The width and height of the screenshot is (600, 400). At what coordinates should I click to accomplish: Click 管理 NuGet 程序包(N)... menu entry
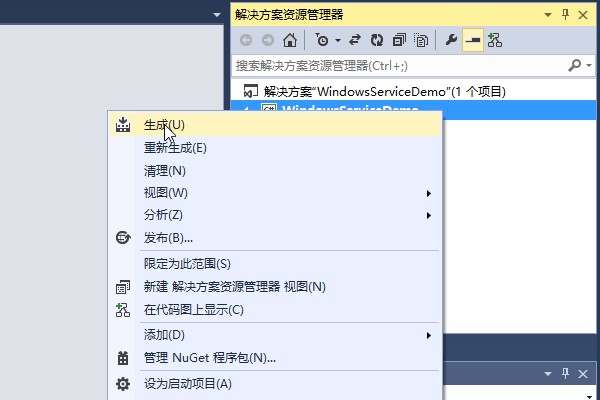pos(209,357)
